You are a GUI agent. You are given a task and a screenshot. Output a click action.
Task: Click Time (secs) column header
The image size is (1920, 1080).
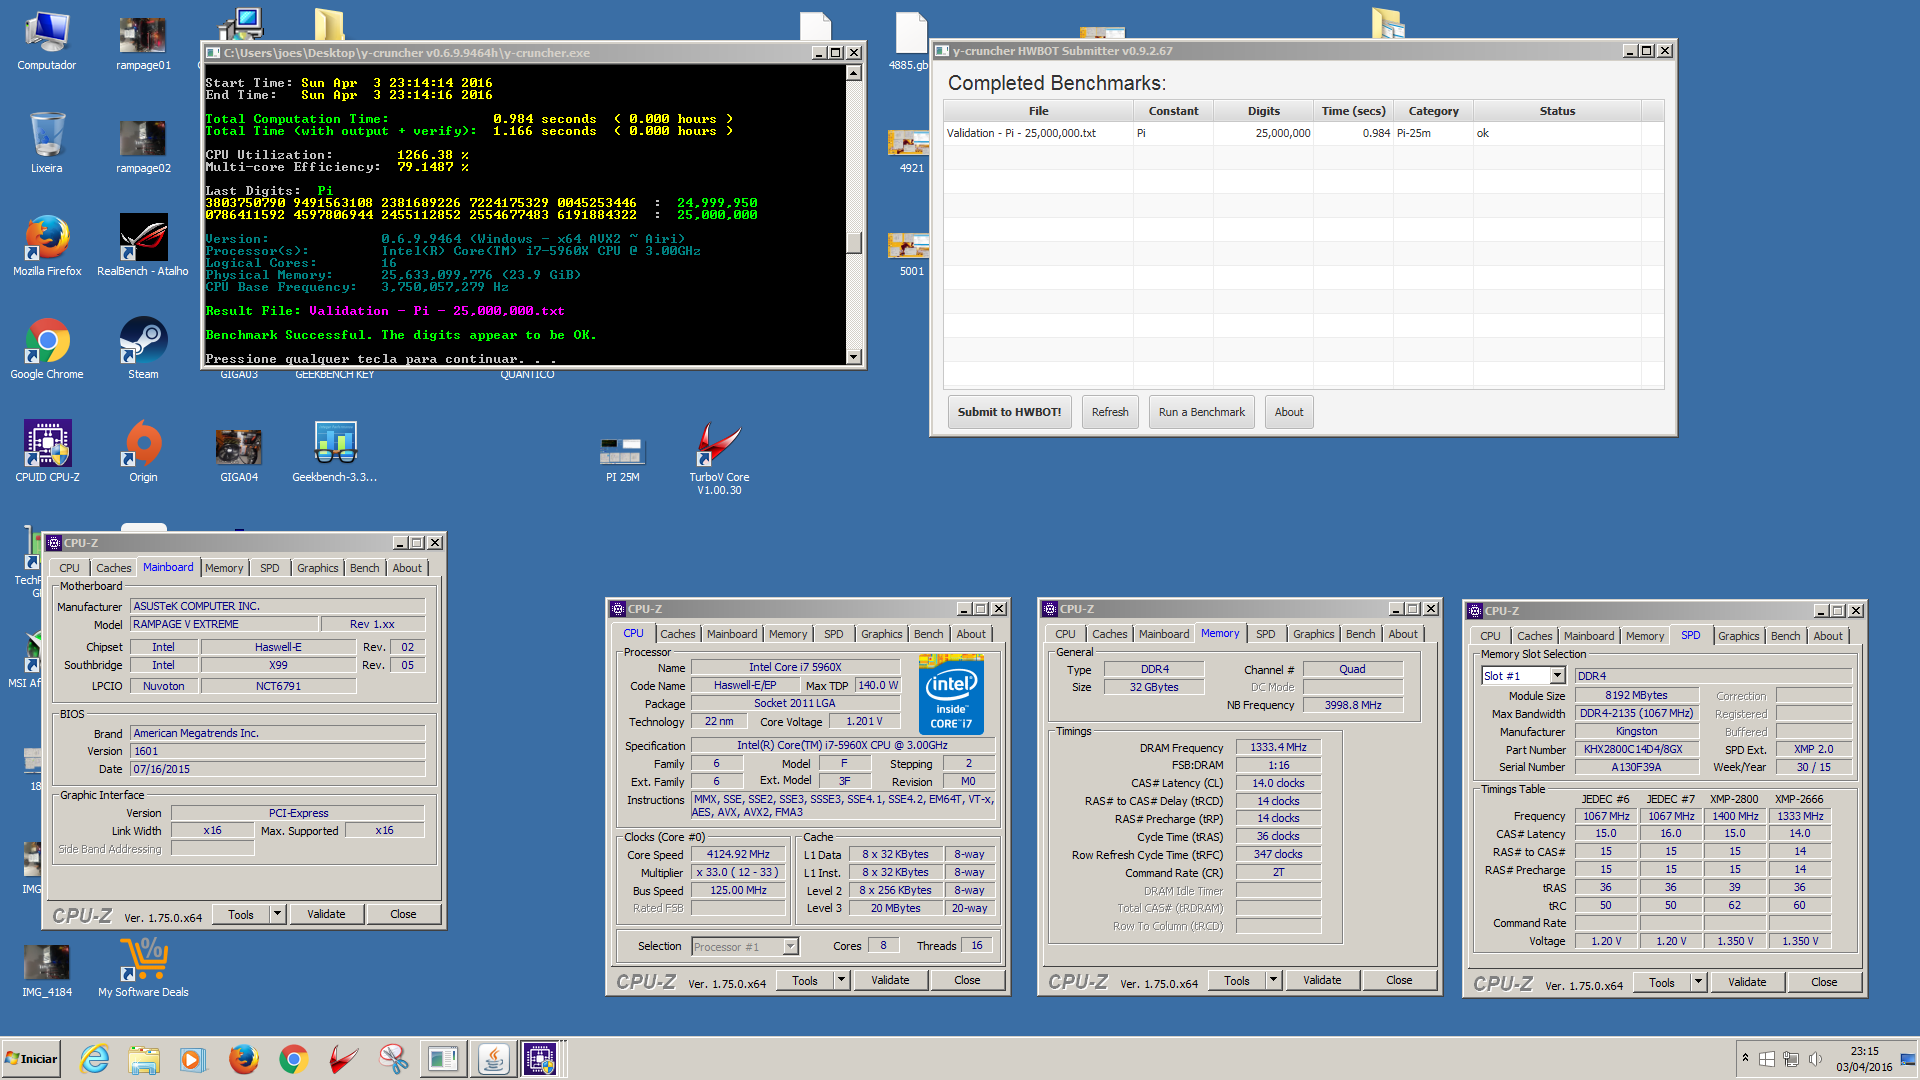pos(1353,111)
